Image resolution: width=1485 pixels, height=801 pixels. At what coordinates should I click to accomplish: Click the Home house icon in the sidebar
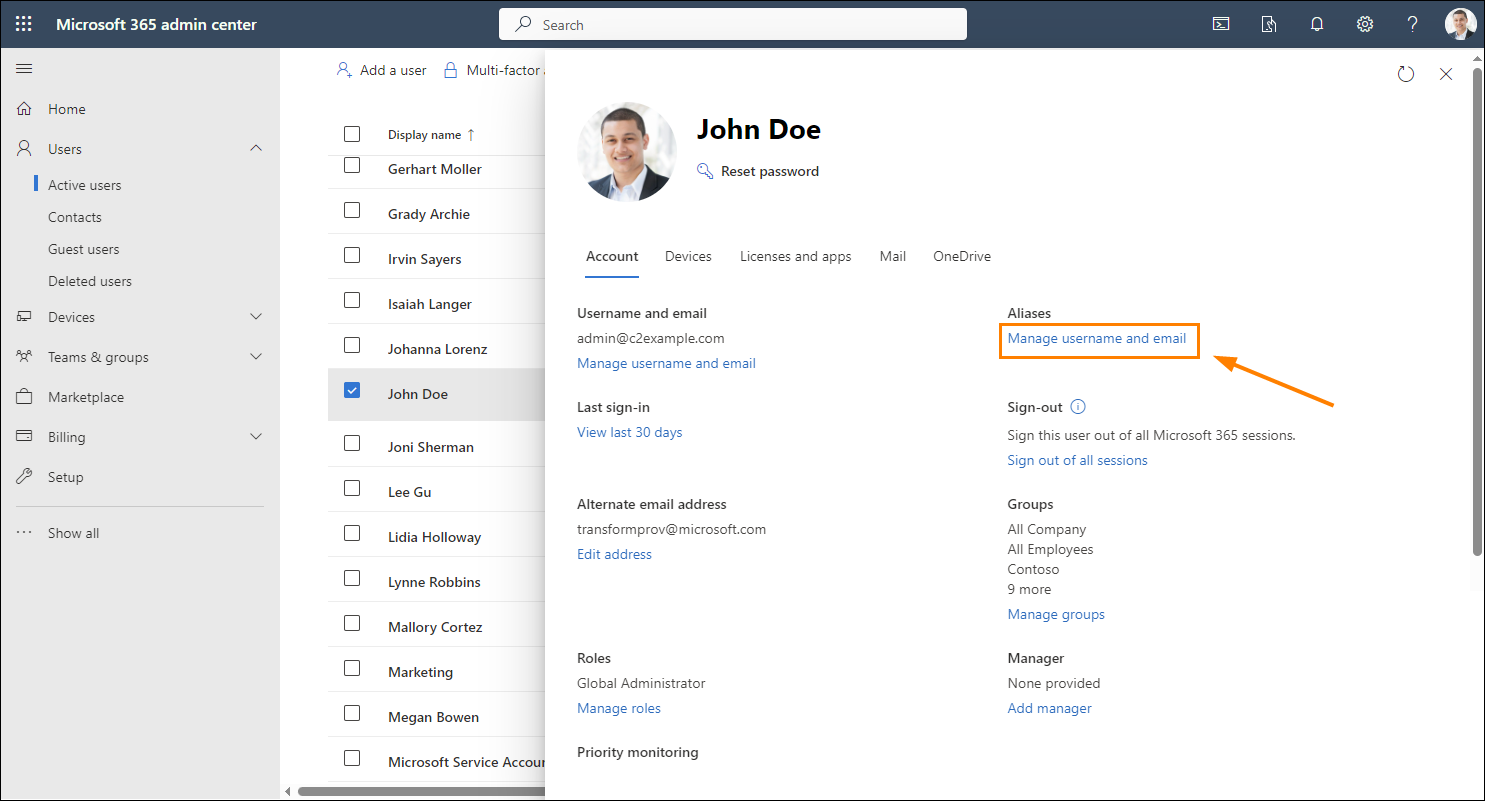click(25, 109)
